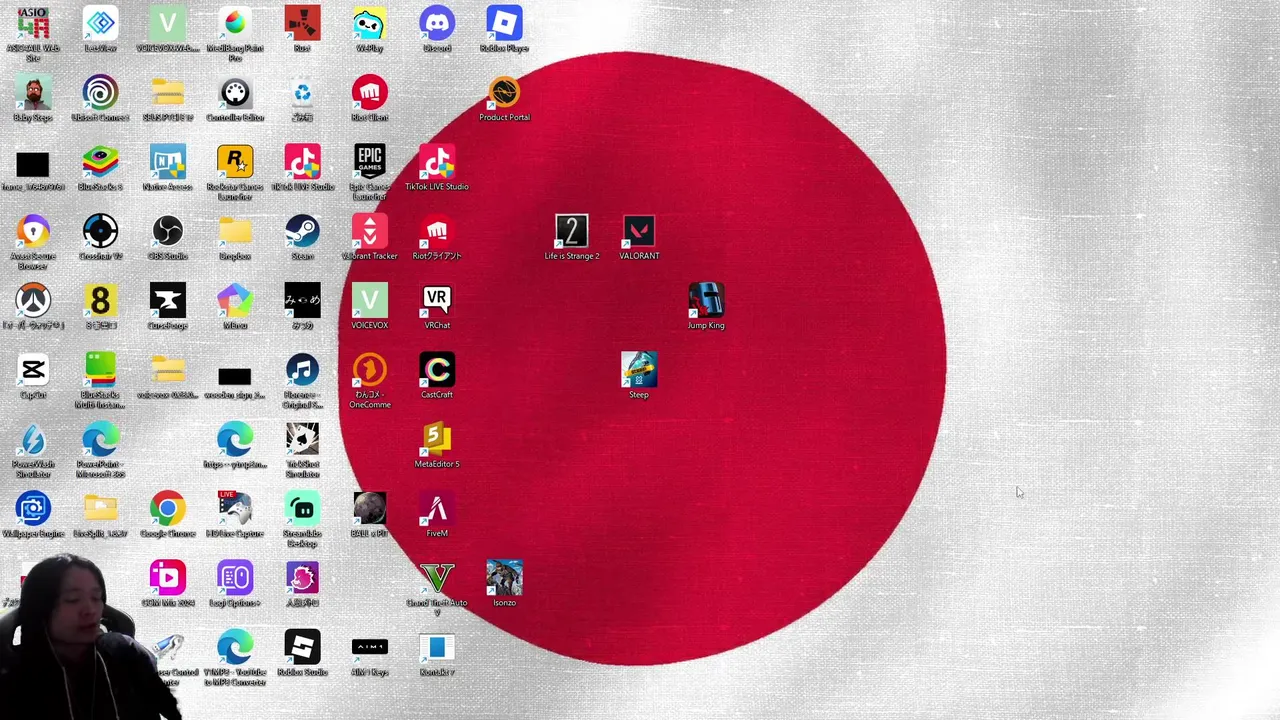This screenshot has height=720, width=1280.
Task: Select the BALL x PIT game icon
Action: pyautogui.click(x=370, y=510)
